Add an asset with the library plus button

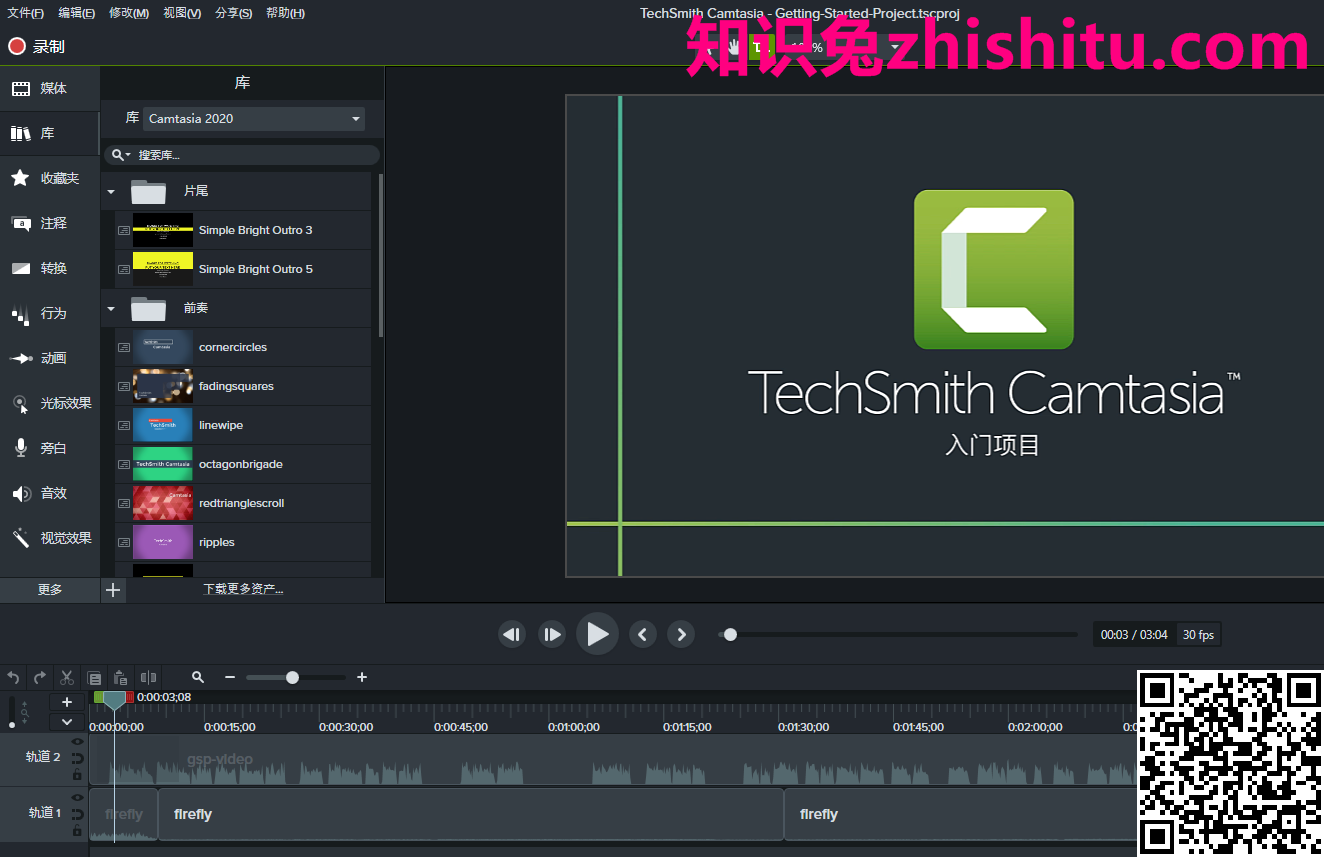pos(113,590)
